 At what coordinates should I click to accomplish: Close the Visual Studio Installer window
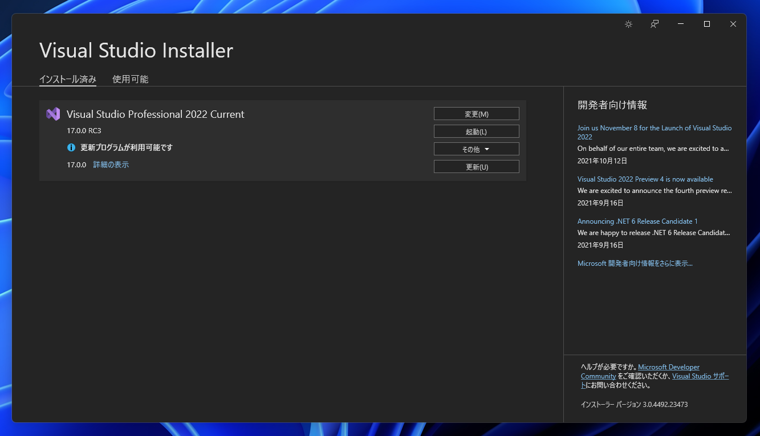coord(733,24)
